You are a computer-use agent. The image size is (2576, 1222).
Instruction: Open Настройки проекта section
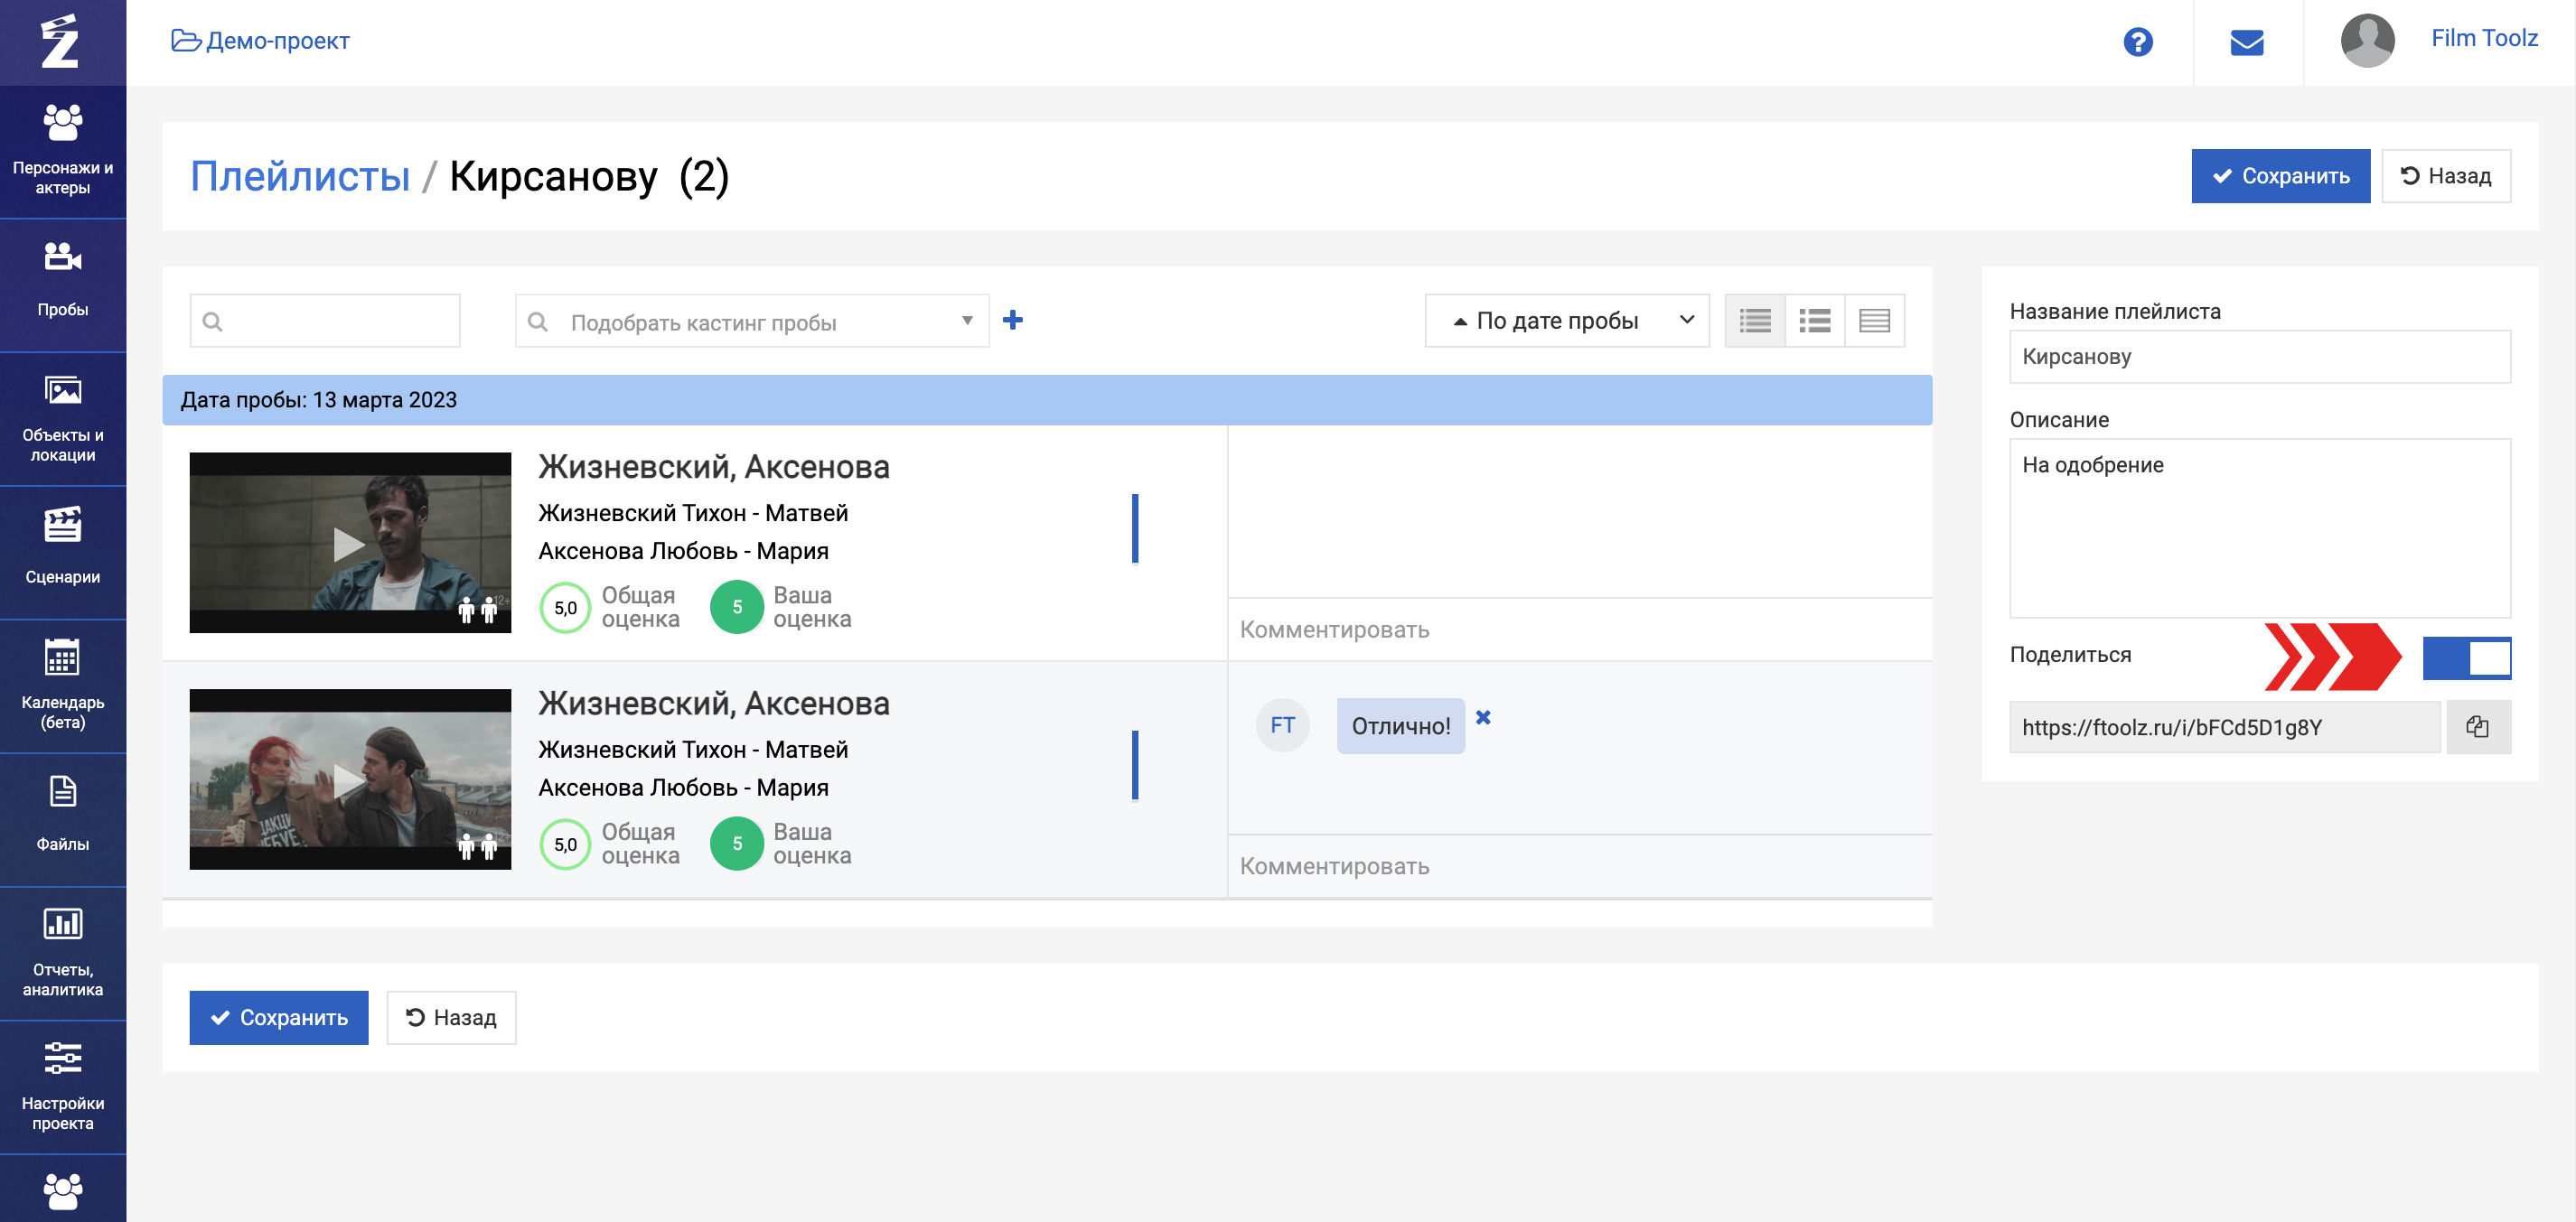click(63, 1087)
